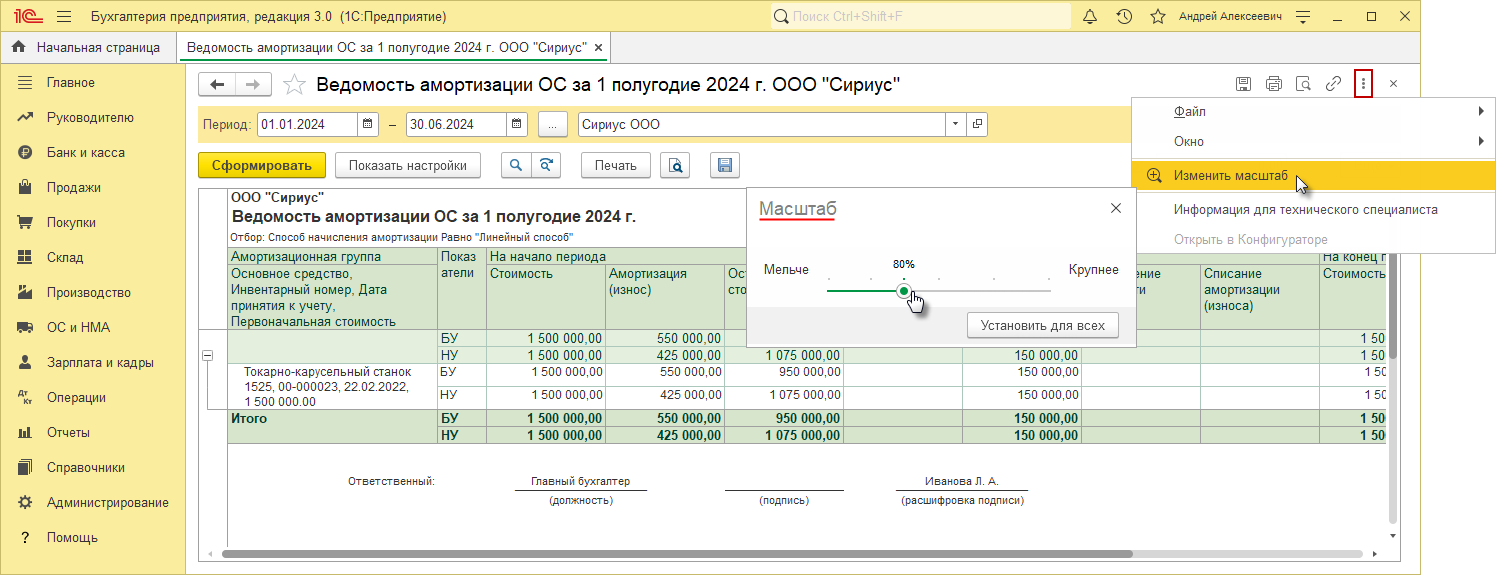
Task: Click the global search field Поиск Ctrl+Shift+F
Action: click(x=920, y=17)
